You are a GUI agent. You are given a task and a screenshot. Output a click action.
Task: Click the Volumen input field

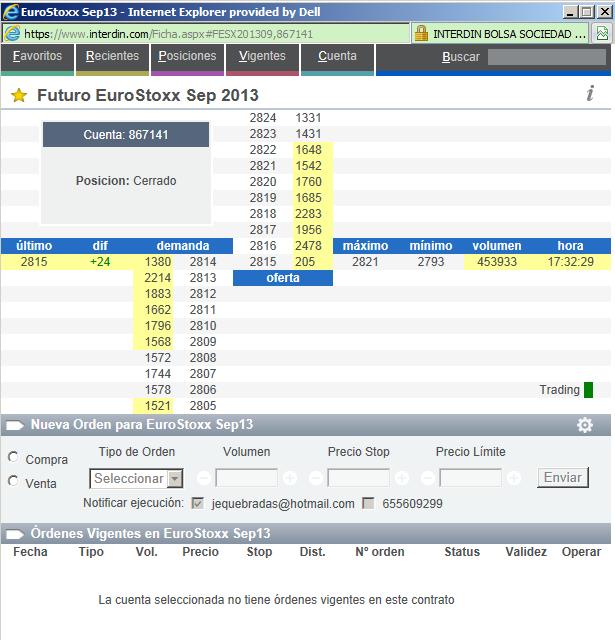(246, 478)
